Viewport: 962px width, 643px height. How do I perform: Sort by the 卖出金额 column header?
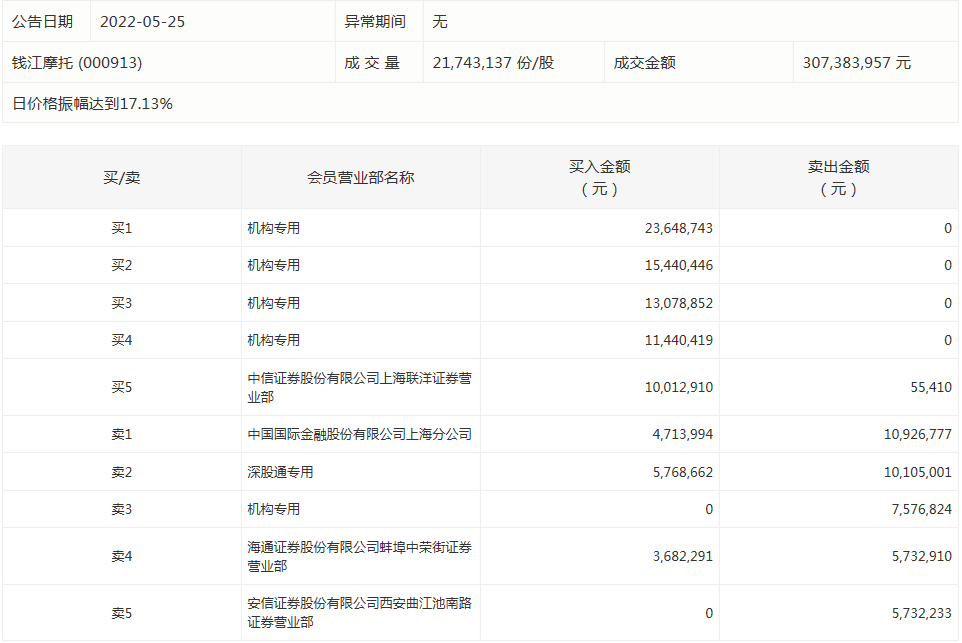(x=840, y=177)
